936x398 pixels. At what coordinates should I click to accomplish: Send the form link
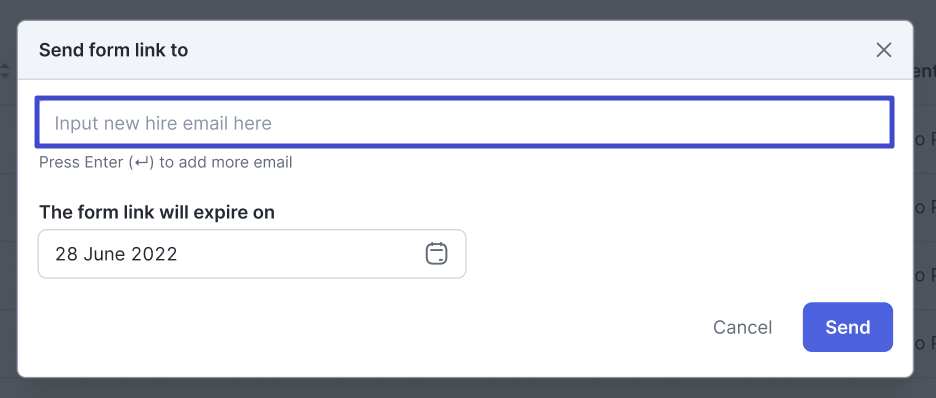[x=848, y=327]
